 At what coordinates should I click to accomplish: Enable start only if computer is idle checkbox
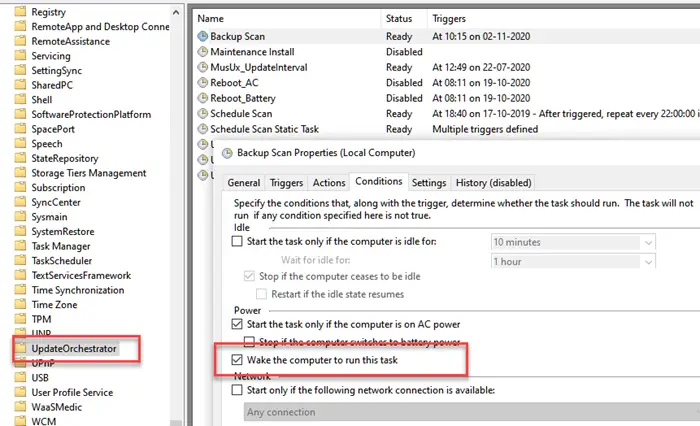point(237,242)
